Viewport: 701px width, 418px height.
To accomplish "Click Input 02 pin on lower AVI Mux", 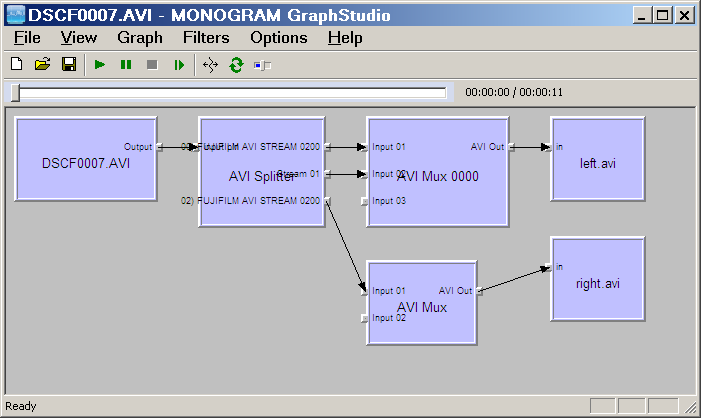I will 365,318.
